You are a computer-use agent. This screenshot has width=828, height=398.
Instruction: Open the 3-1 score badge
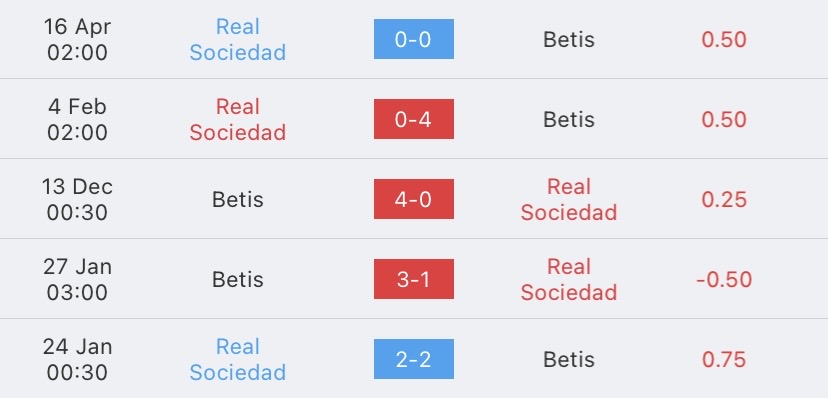[x=413, y=279]
